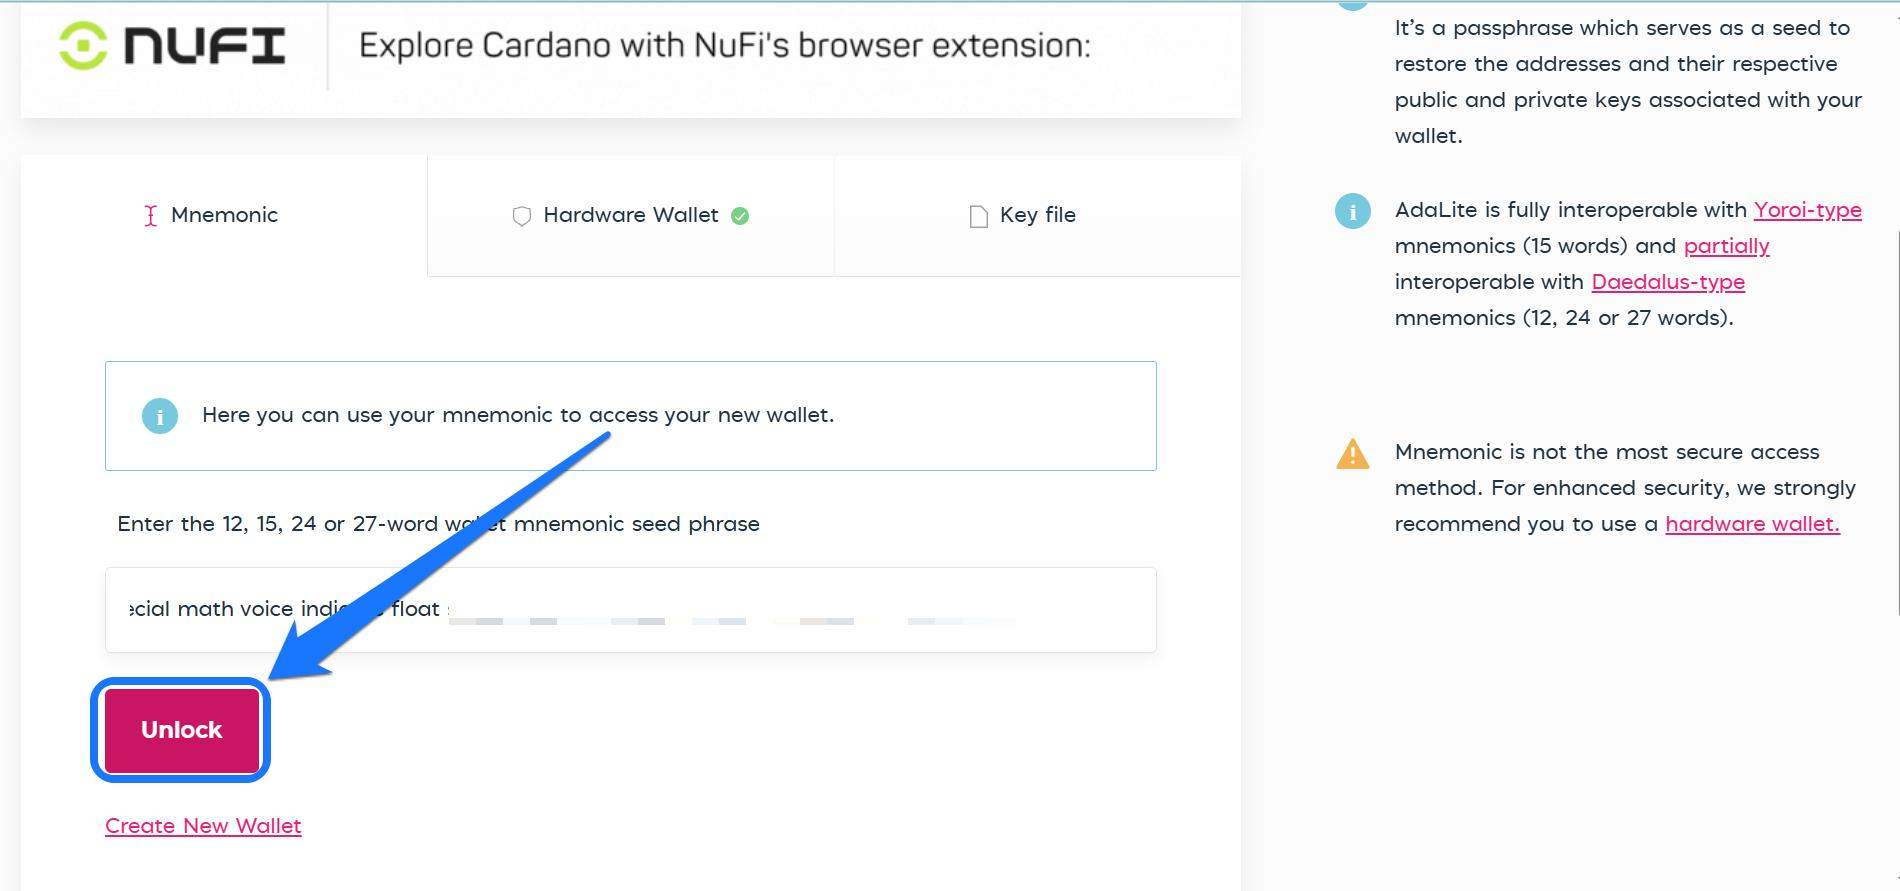Viewport: 1900px width, 891px height.
Task: Open the Daedalus-type link
Action: pyautogui.click(x=1667, y=282)
